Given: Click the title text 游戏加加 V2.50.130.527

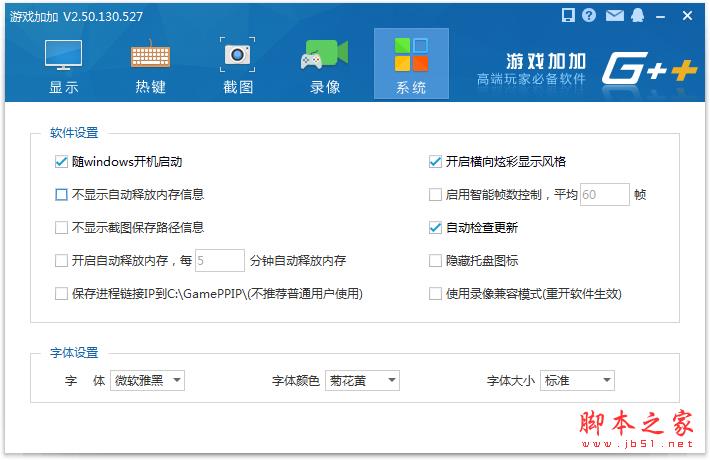Looking at the screenshot, I should pos(77,17).
